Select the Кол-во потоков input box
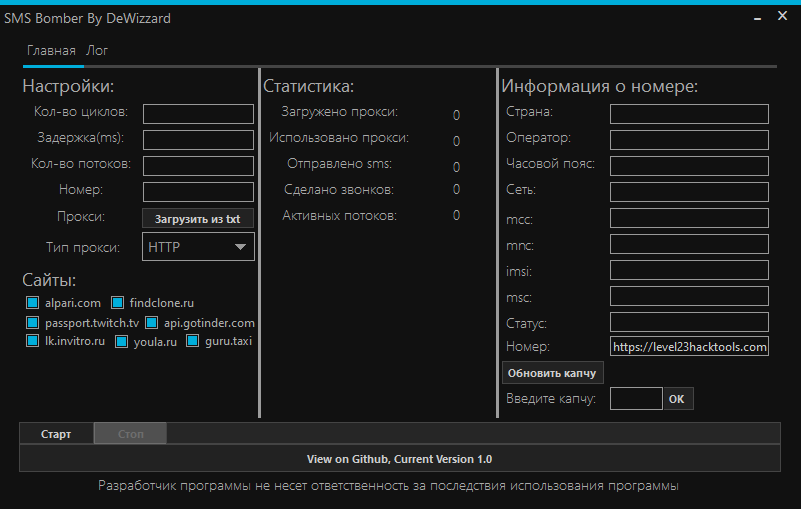This screenshot has width=801, height=509. 198,166
